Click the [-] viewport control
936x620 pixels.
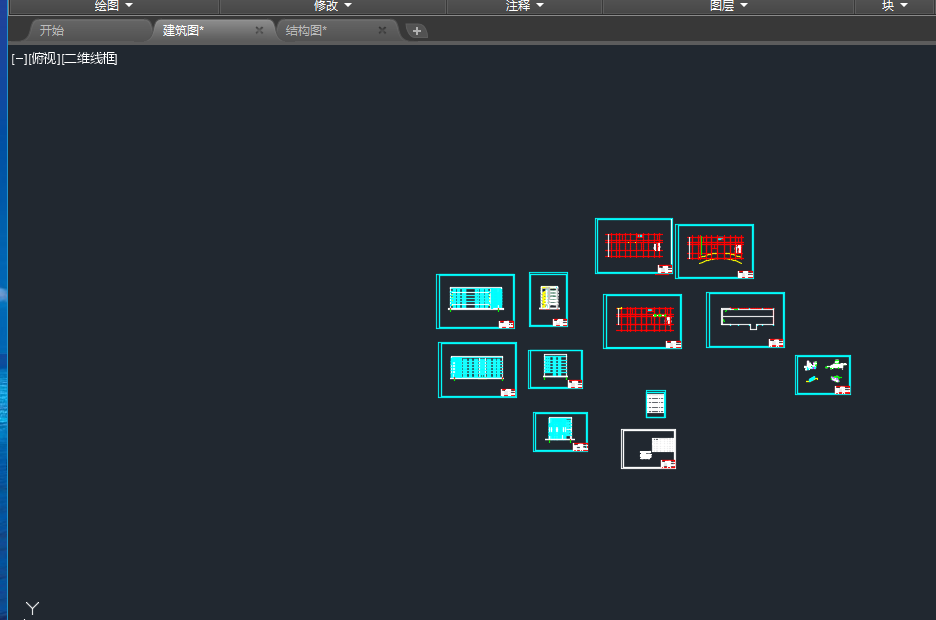point(19,58)
